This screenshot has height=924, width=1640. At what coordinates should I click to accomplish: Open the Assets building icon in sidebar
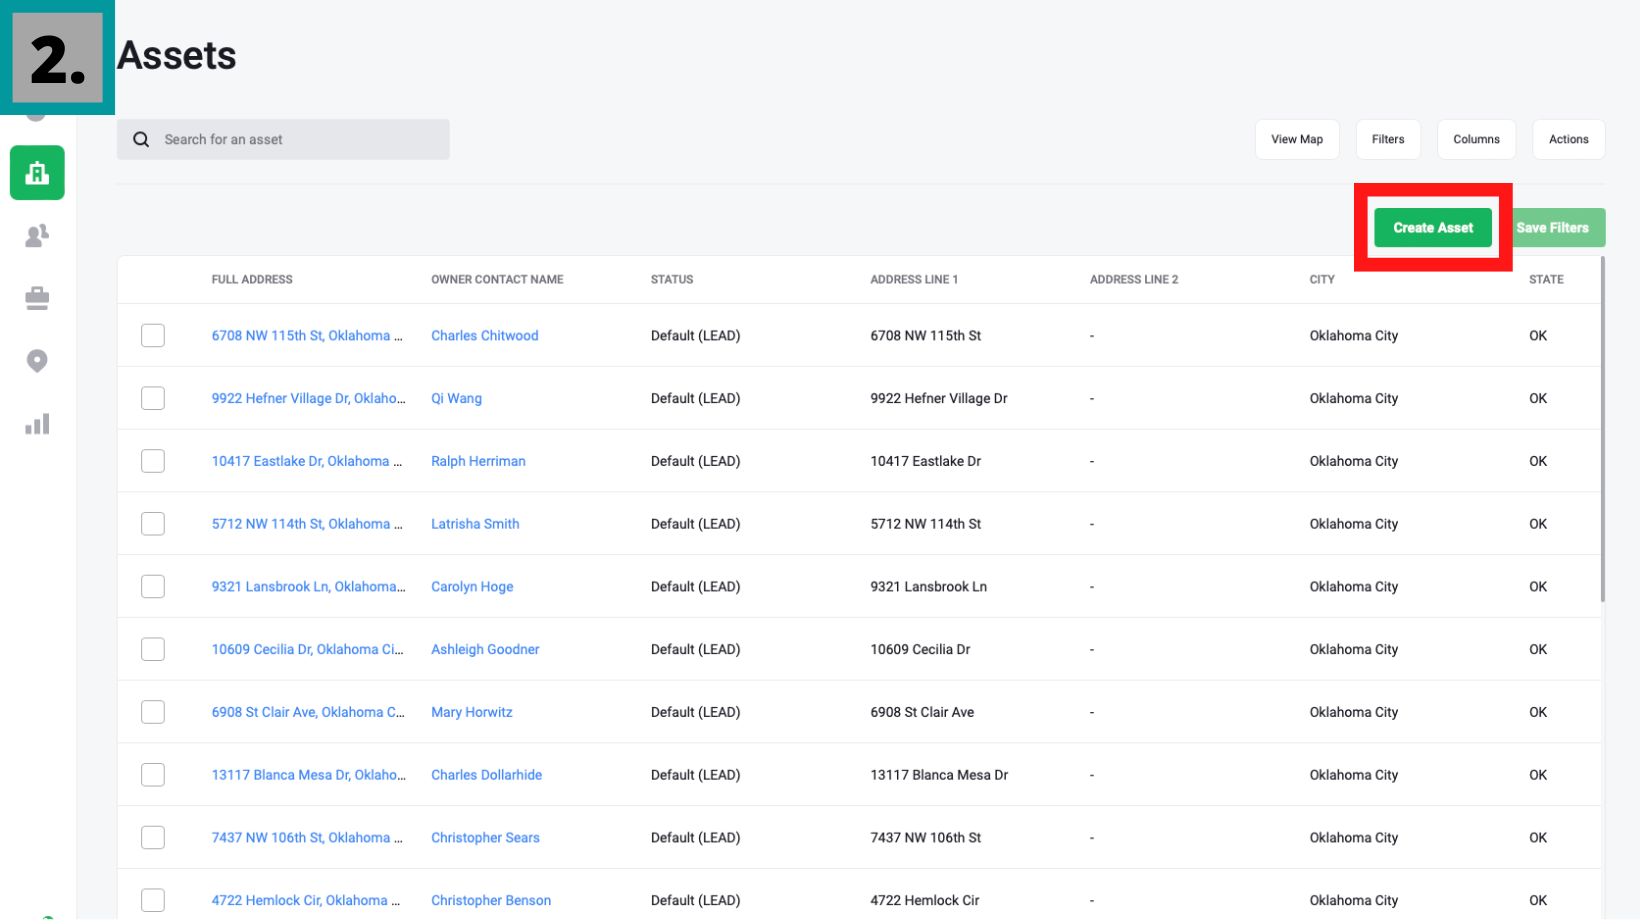(37, 173)
